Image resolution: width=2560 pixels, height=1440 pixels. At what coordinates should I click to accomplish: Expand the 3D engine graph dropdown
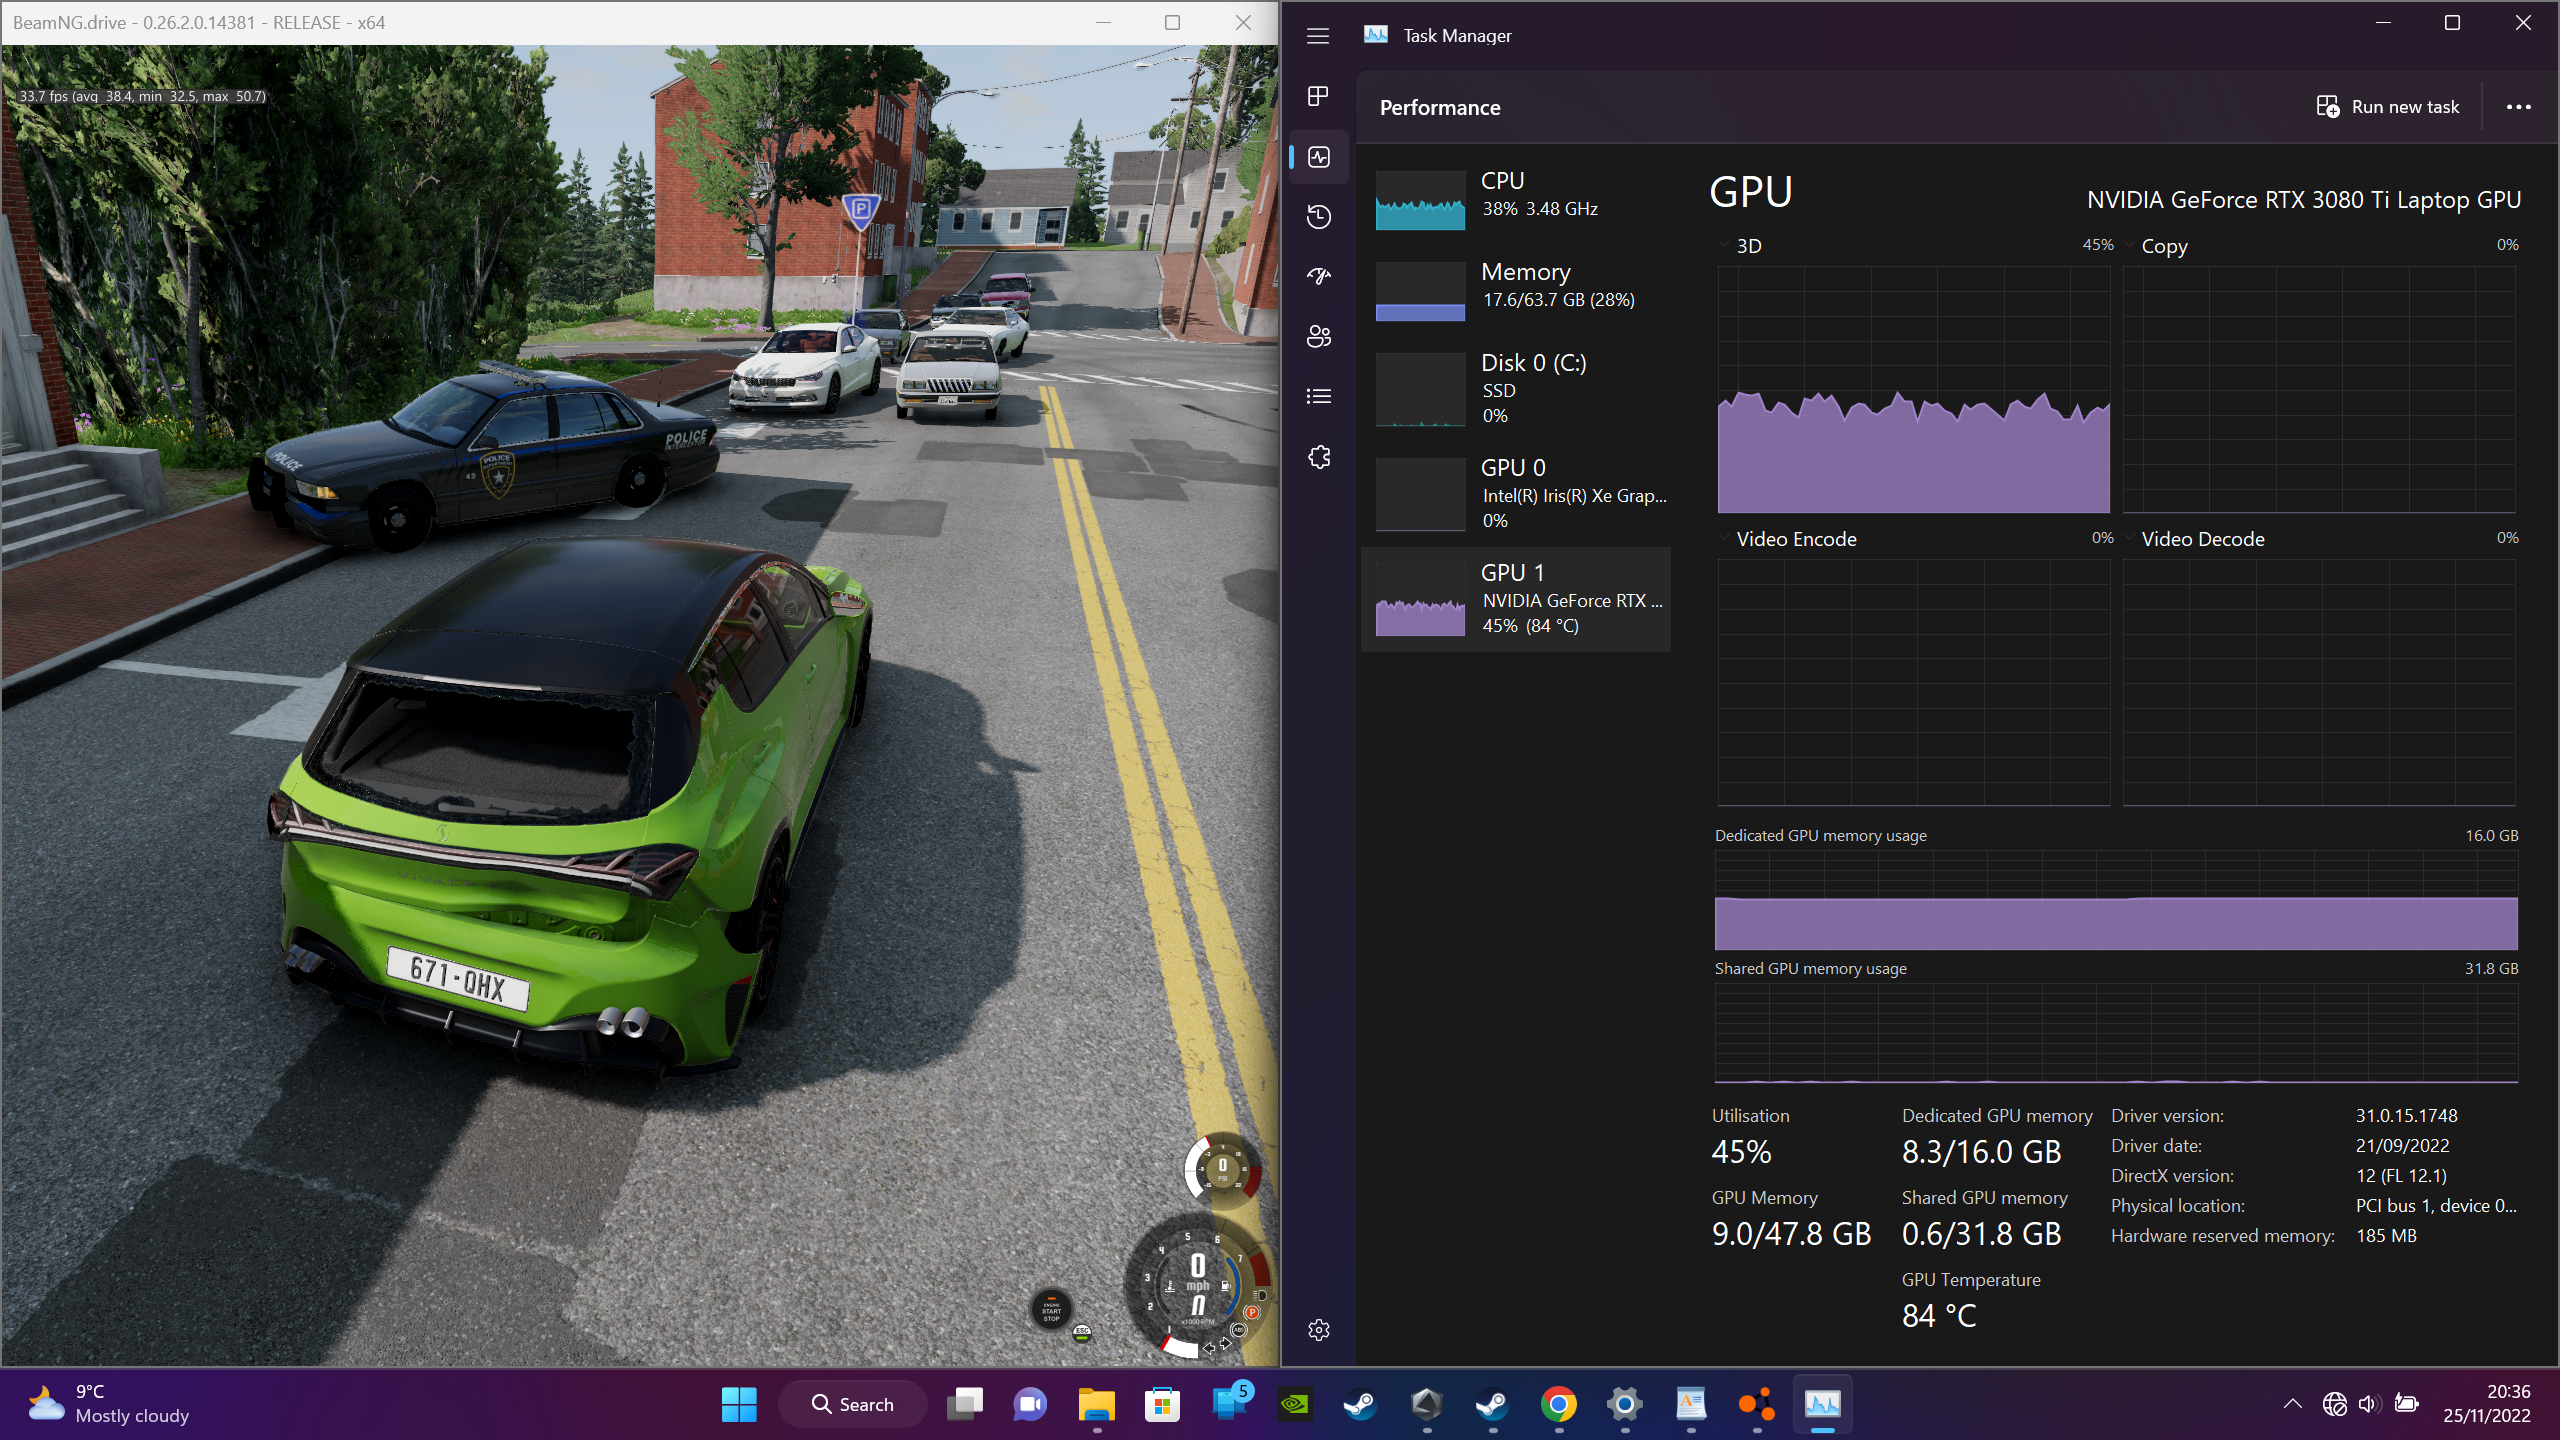click(x=1724, y=246)
